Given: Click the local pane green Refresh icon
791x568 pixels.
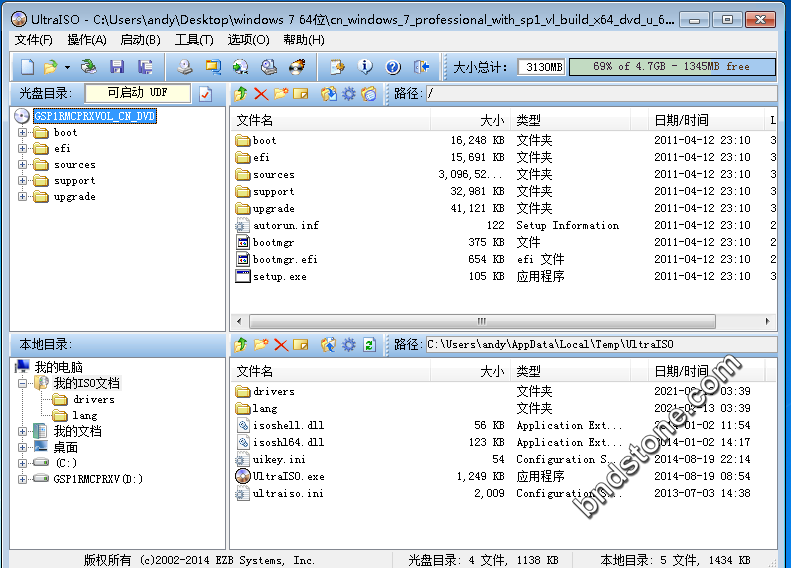Looking at the screenshot, I should pyautogui.click(x=369, y=345).
